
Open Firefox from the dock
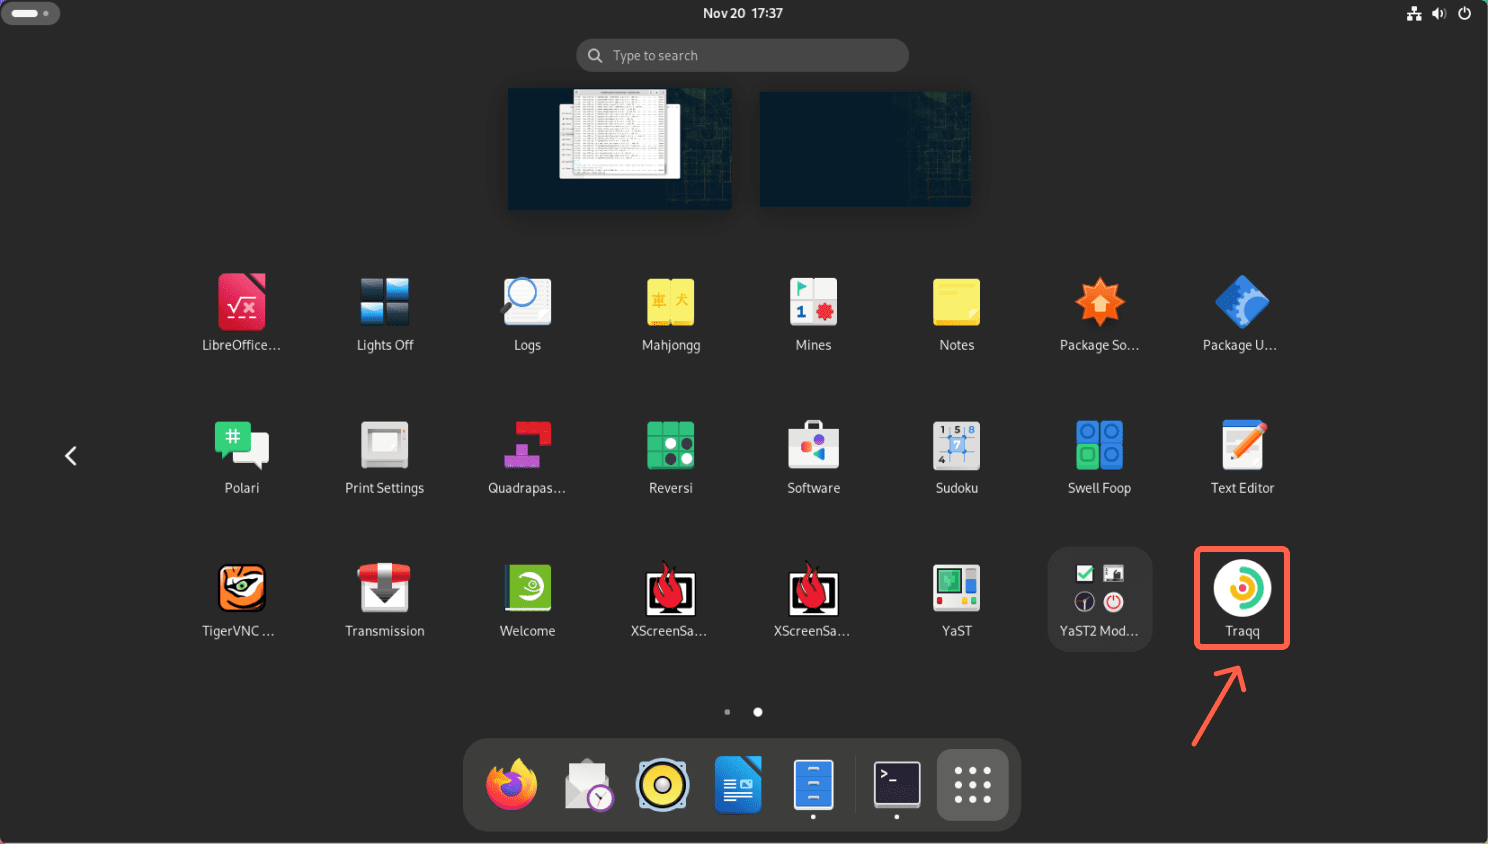(512, 785)
